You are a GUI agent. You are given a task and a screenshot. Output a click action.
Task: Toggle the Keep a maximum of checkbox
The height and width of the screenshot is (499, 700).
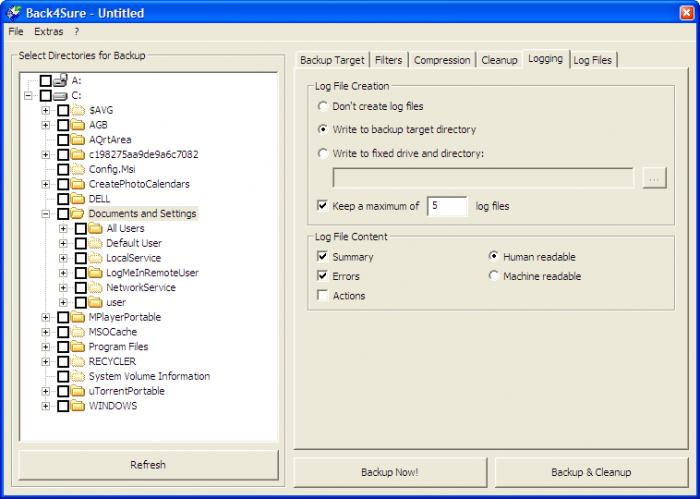pyautogui.click(x=322, y=206)
